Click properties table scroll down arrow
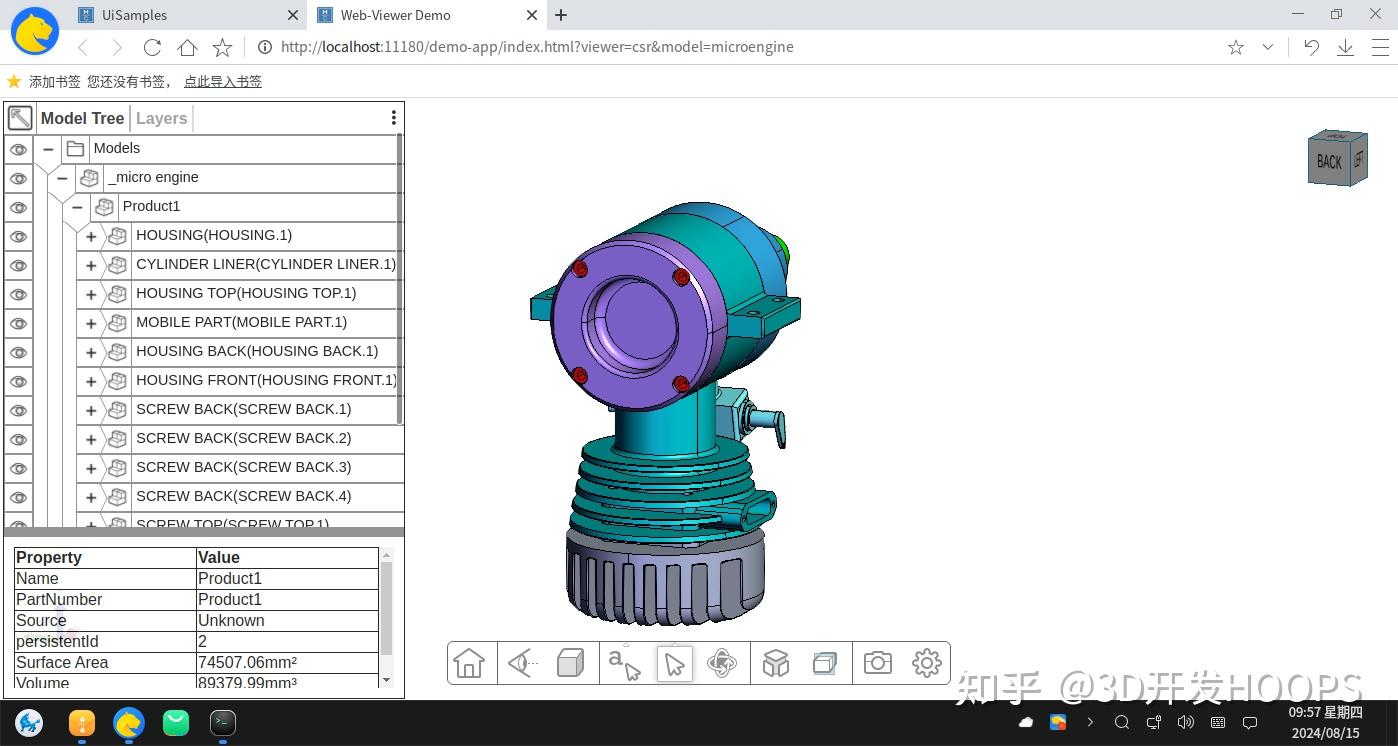 click(386, 680)
